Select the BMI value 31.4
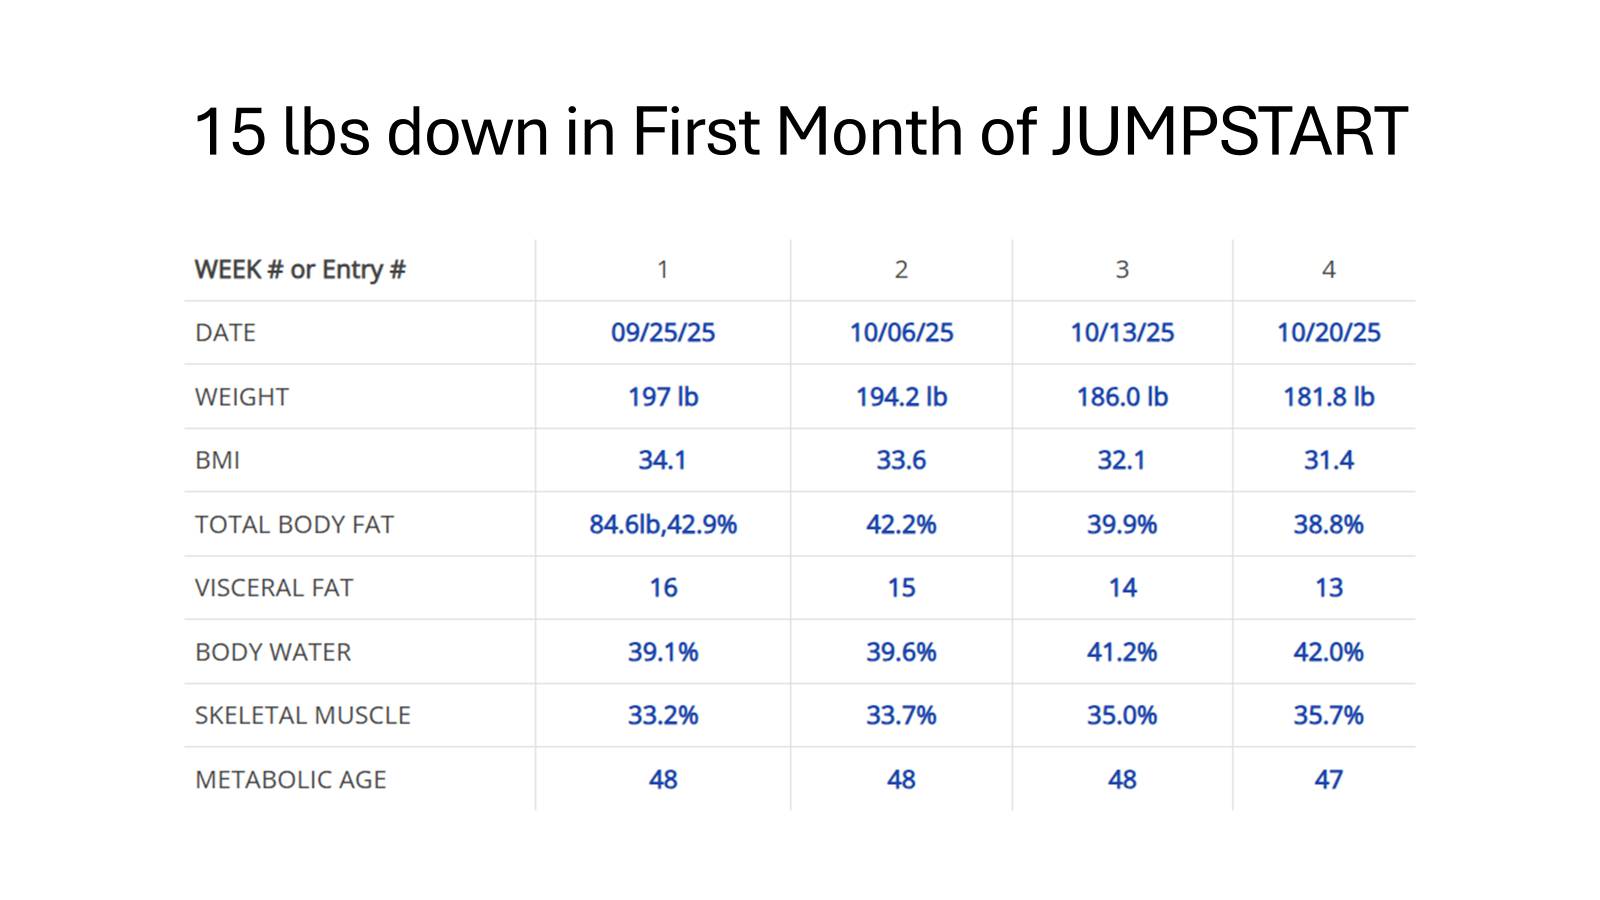 (x=1328, y=460)
